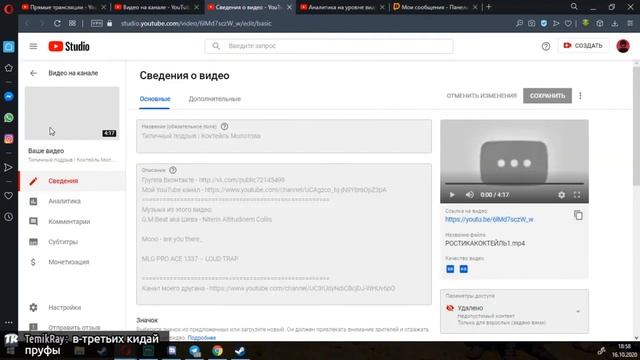Switch to the Прямые трансляции browser tab
Screen dimensions: 640x360
(63, 7)
